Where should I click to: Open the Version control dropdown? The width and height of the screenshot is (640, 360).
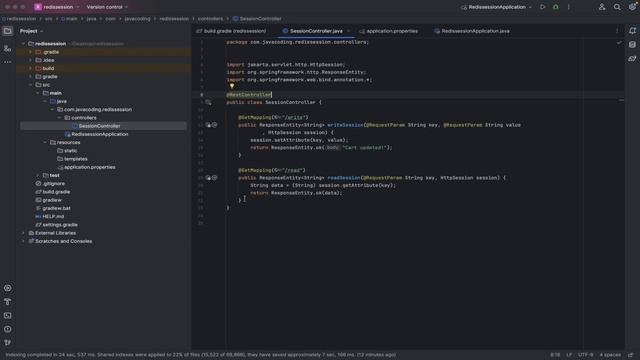(107, 7)
